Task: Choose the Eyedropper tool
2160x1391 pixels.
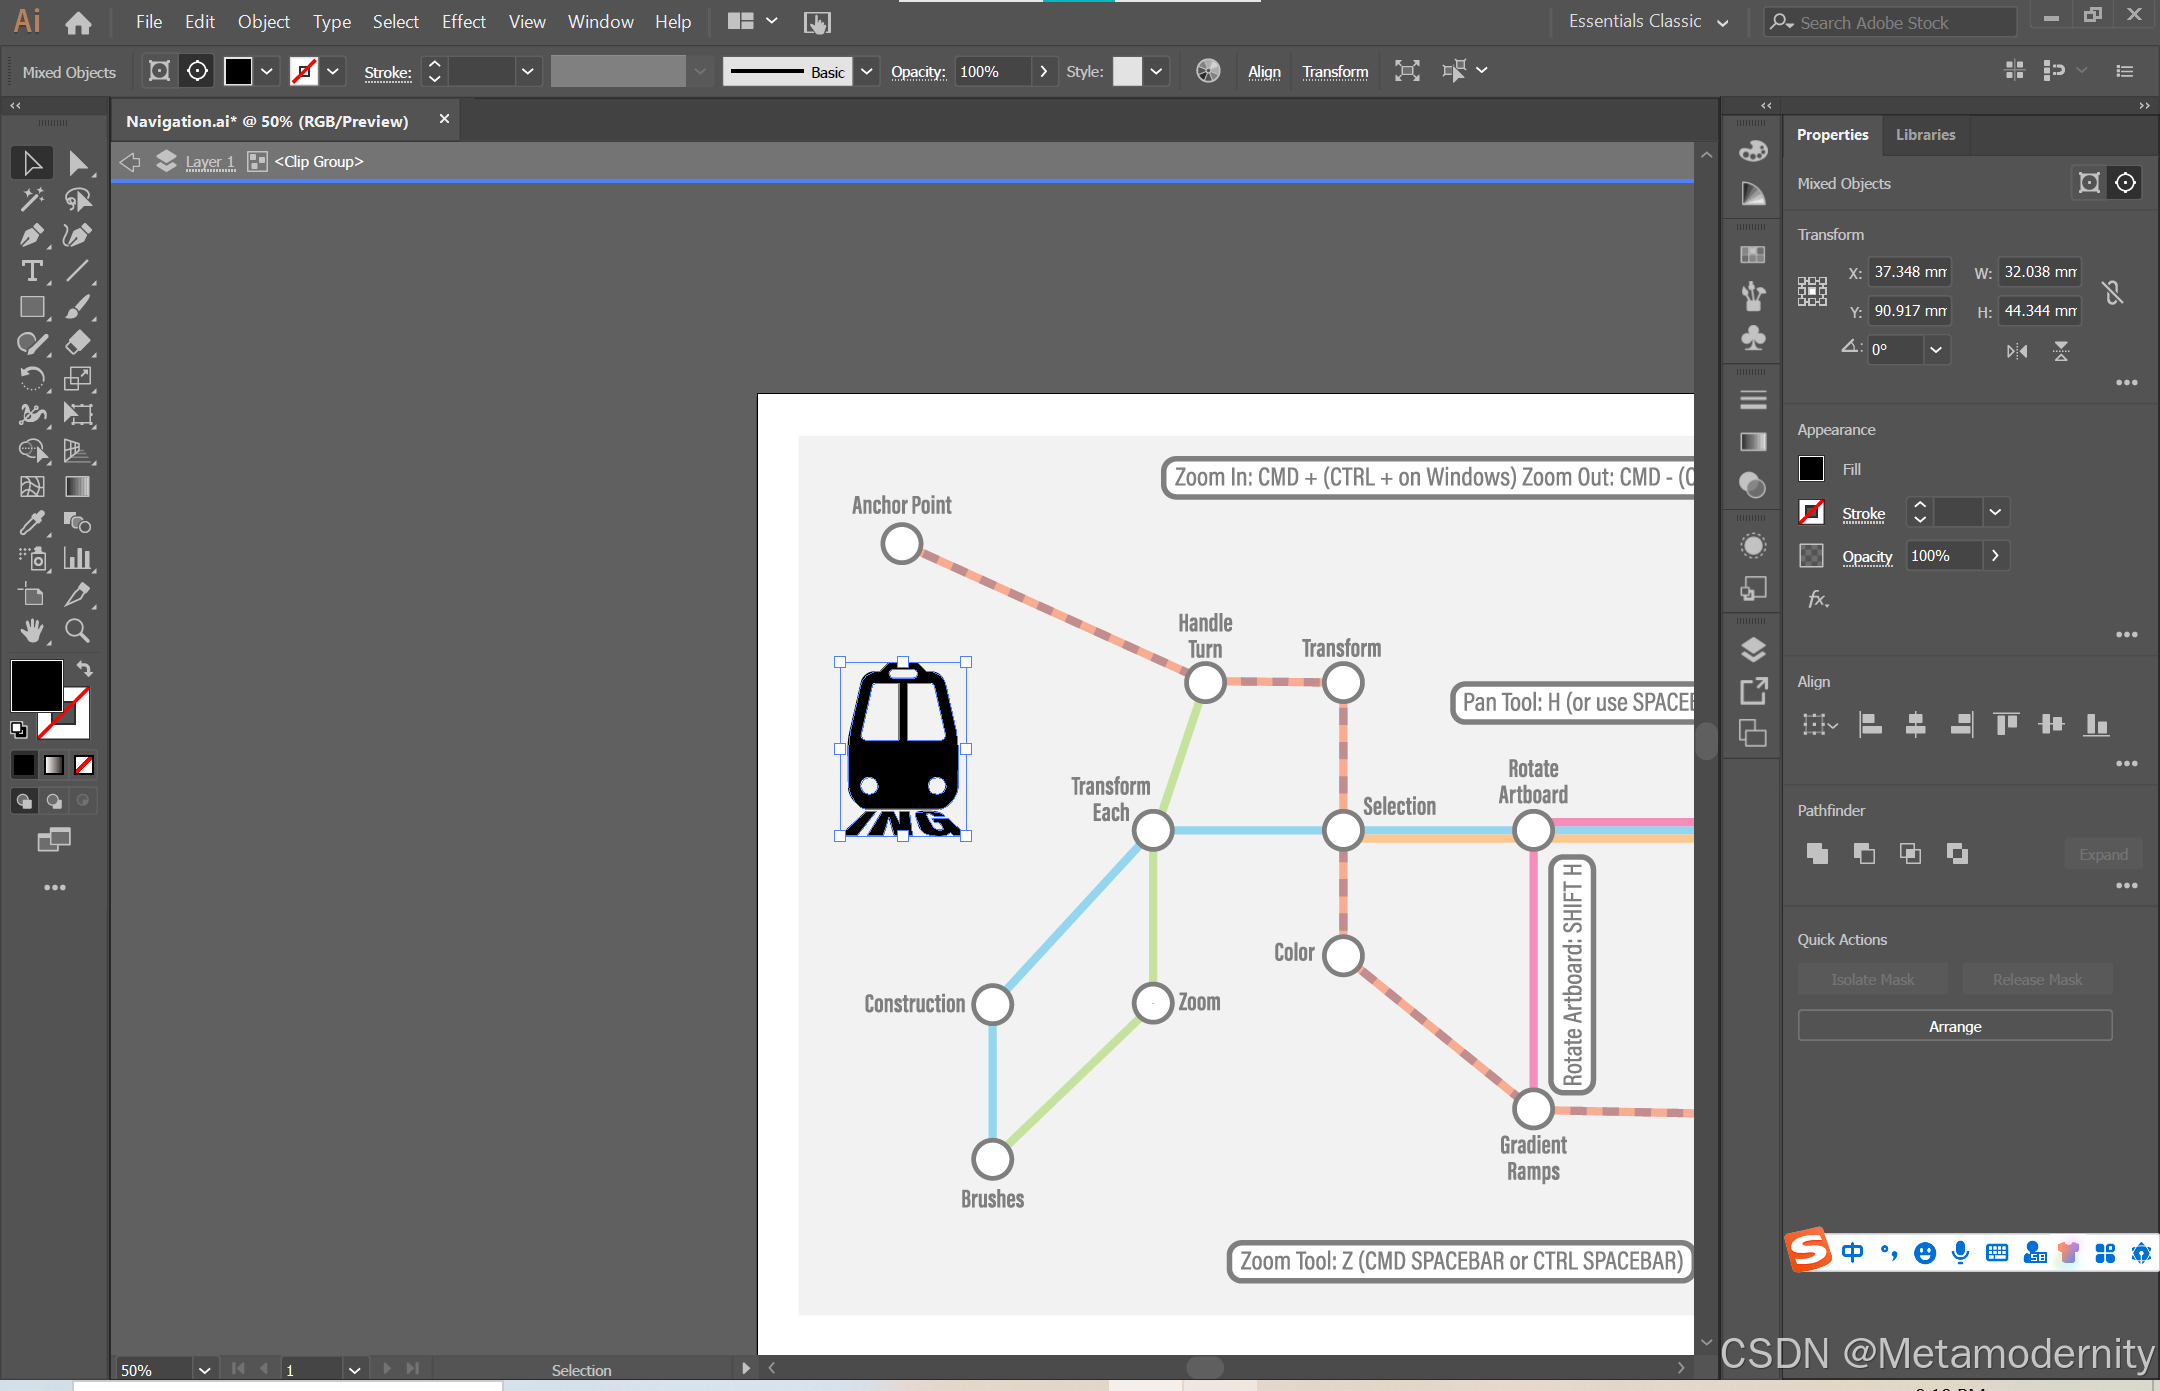Action: tap(31, 523)
